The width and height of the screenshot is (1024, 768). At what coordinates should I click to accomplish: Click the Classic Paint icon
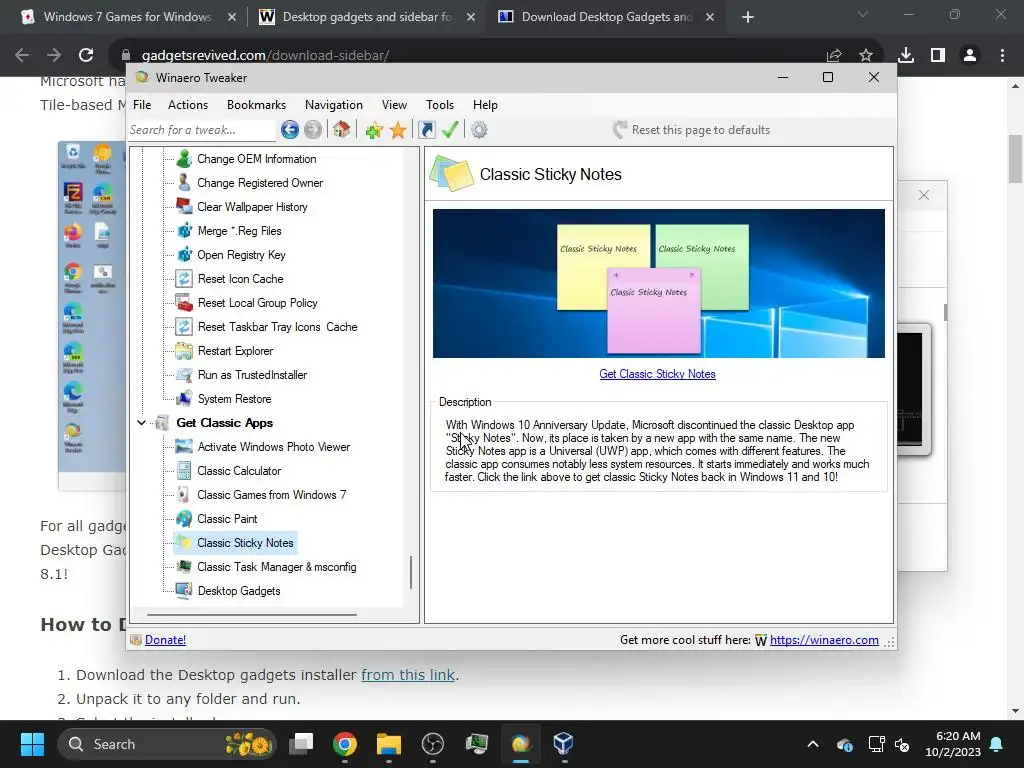(x=184, y=519)
